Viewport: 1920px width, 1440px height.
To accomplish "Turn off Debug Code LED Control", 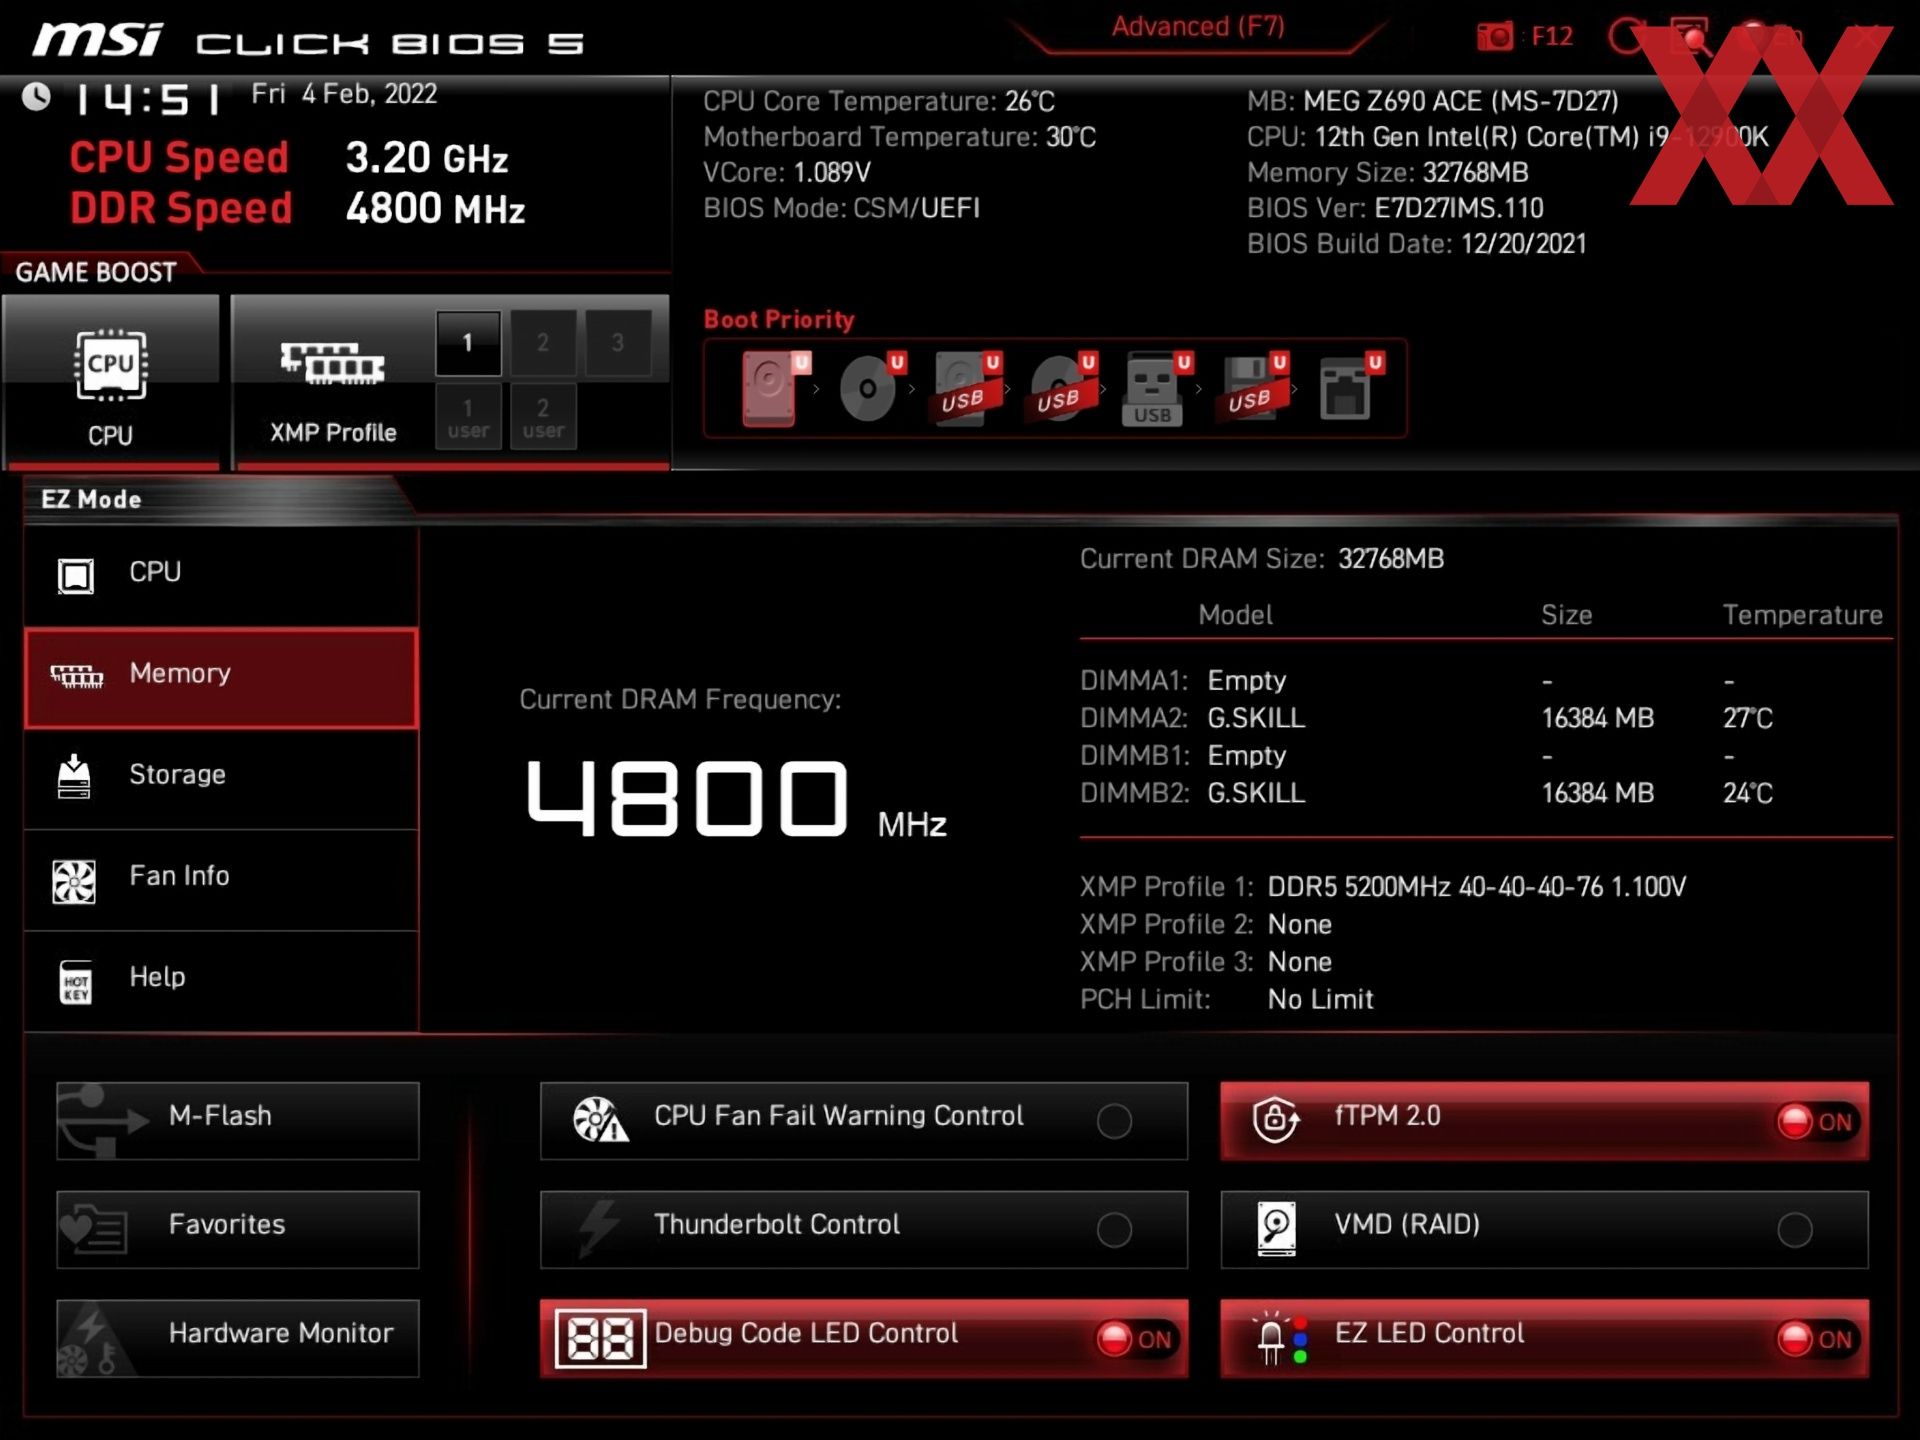I will coord(864,1338).
